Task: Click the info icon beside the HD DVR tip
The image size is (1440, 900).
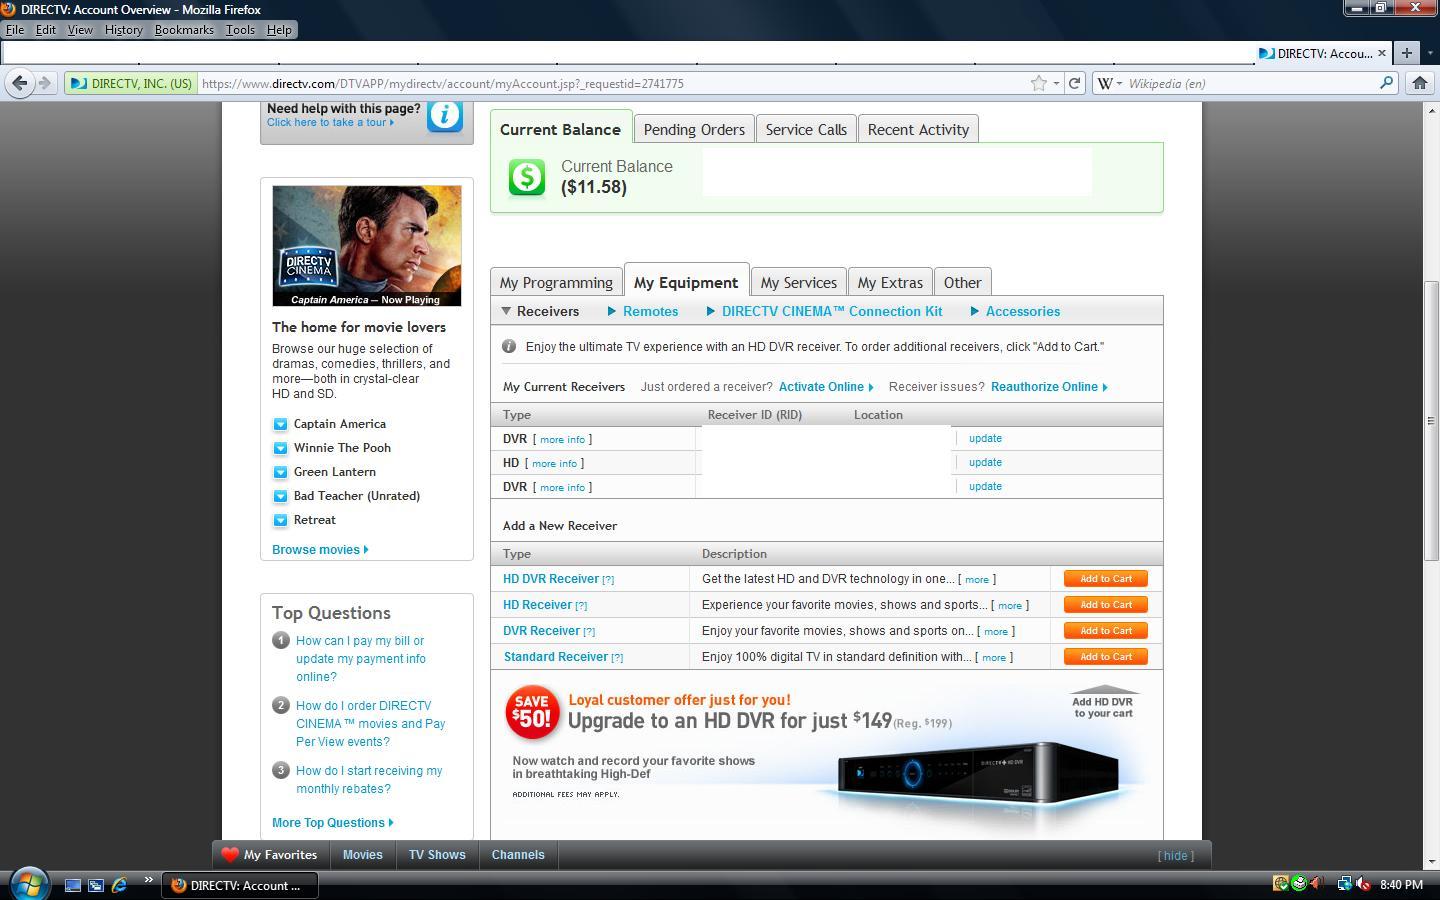Action: pyautogui.click(x=509, y=346)
